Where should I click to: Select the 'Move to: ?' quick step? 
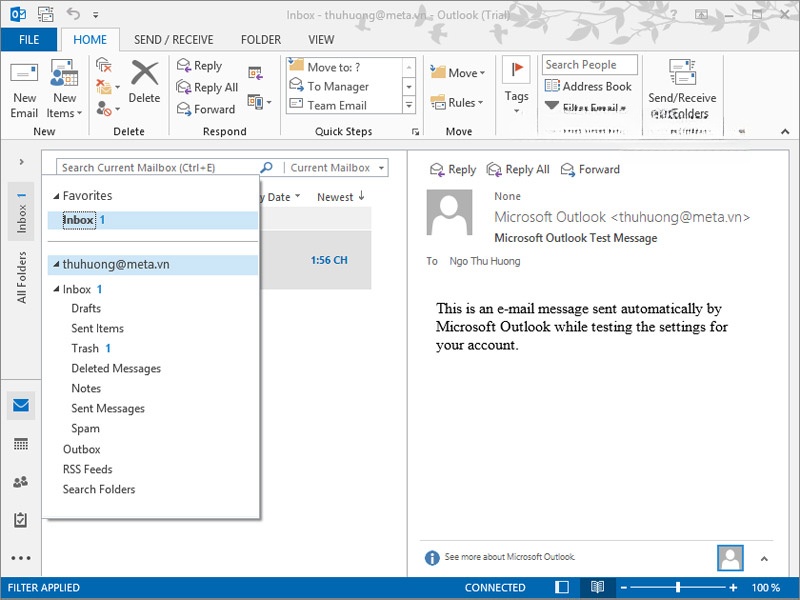click(344, 67)
